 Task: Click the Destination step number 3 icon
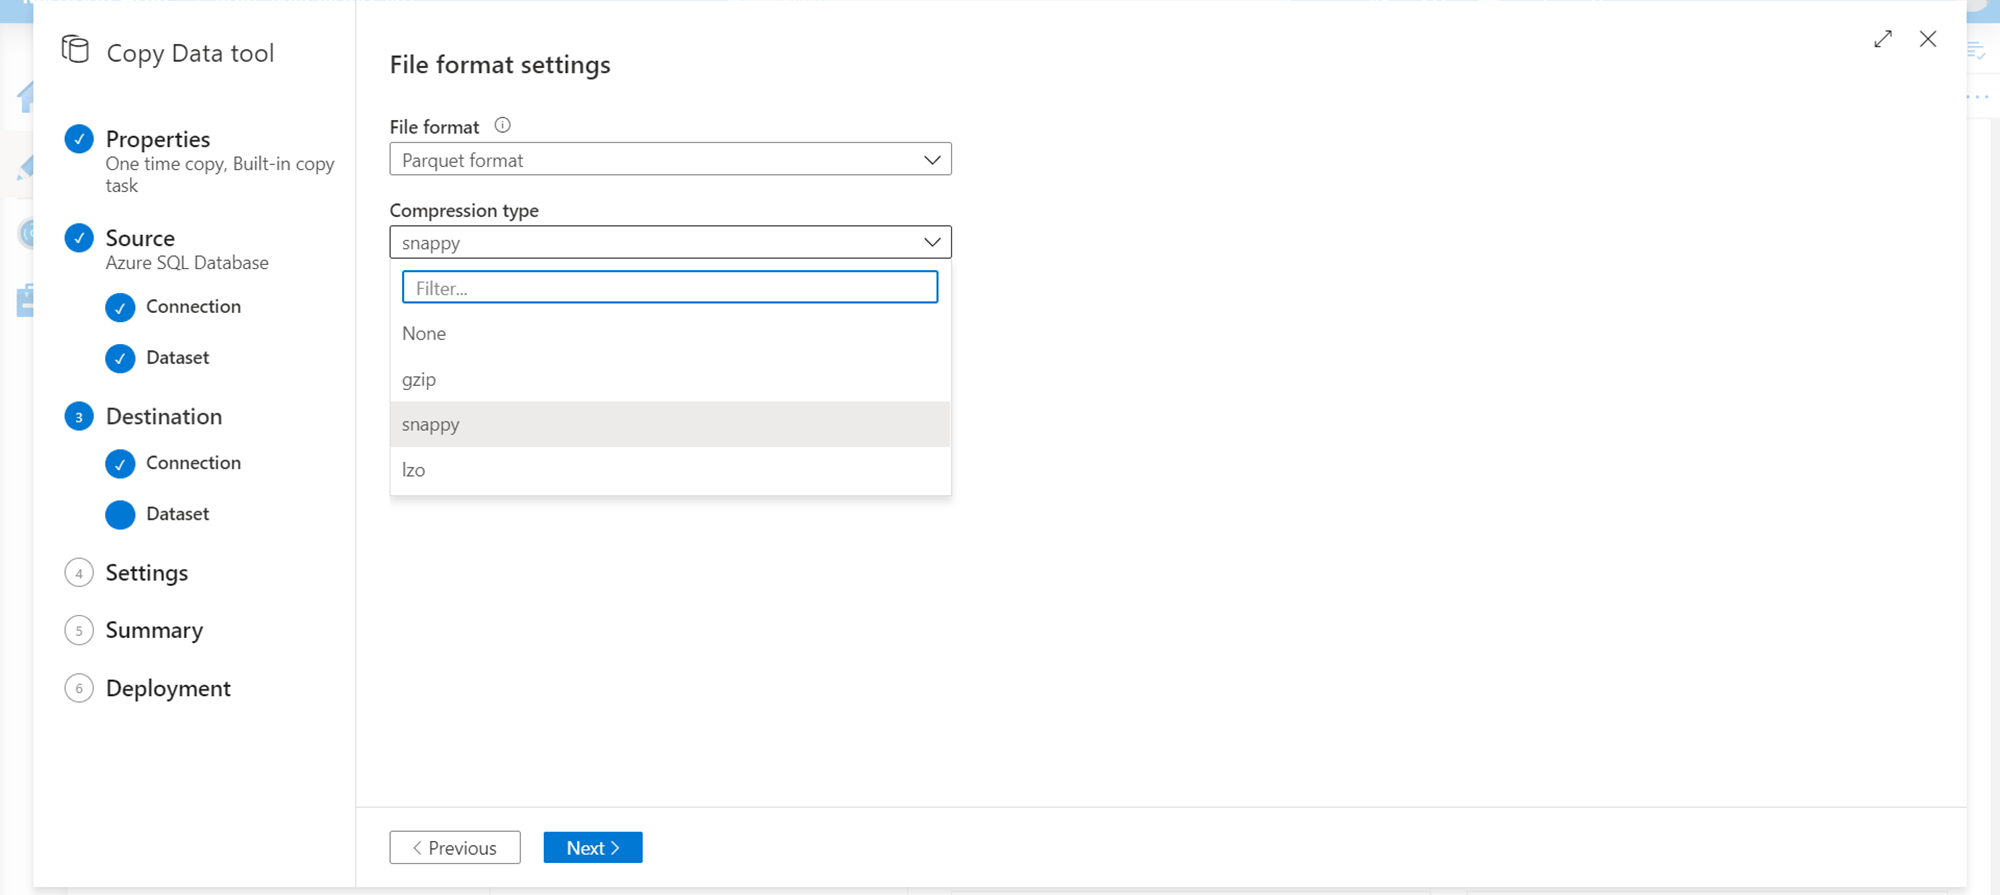click(x=79, y=417)
